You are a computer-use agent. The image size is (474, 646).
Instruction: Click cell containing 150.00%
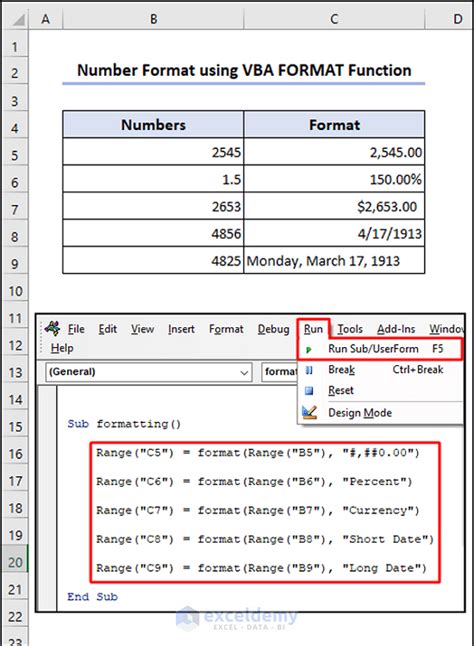[334, 179]
